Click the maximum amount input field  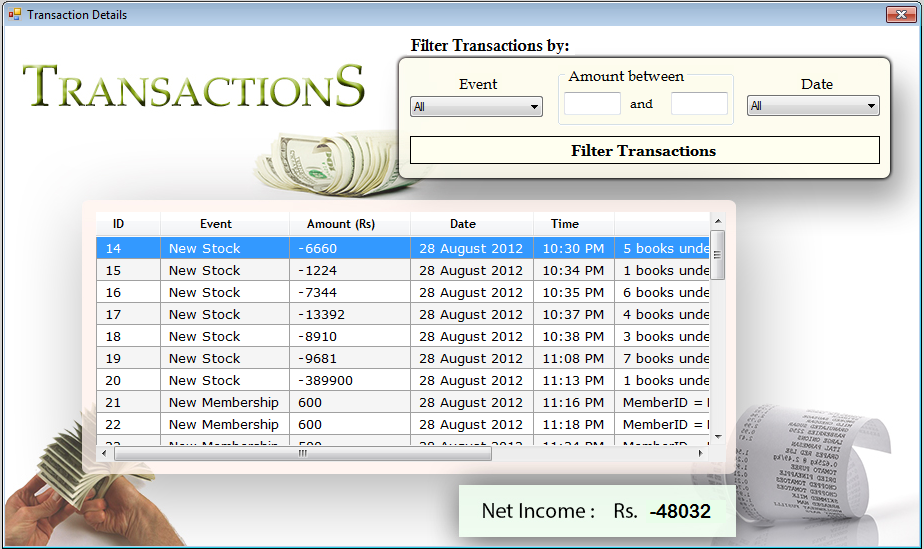(x=699, y=104)
